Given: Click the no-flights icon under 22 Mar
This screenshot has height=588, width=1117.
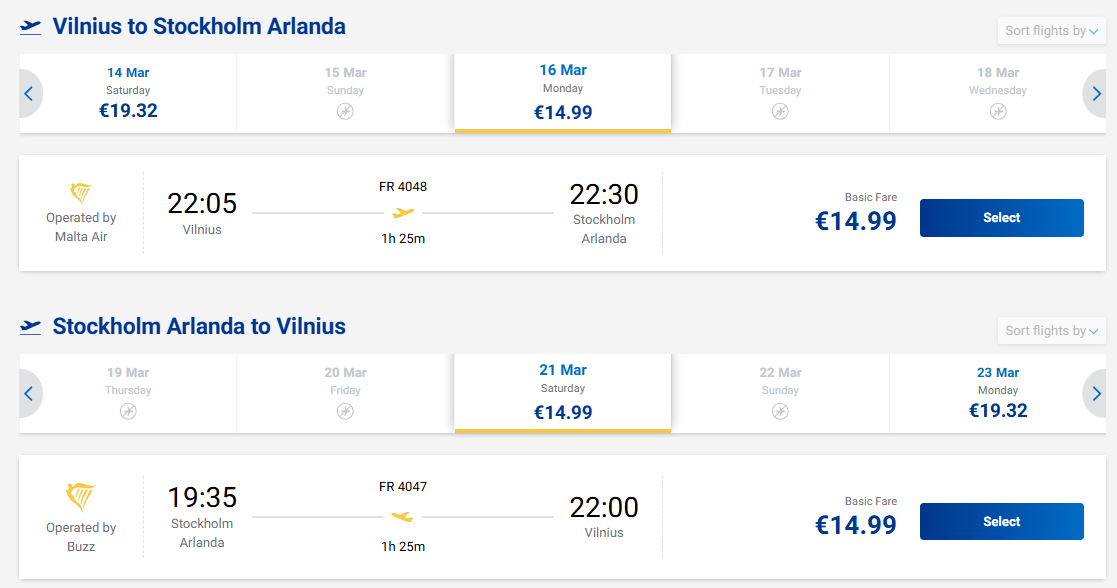Looking at the screenshot, I should [780, 411].
